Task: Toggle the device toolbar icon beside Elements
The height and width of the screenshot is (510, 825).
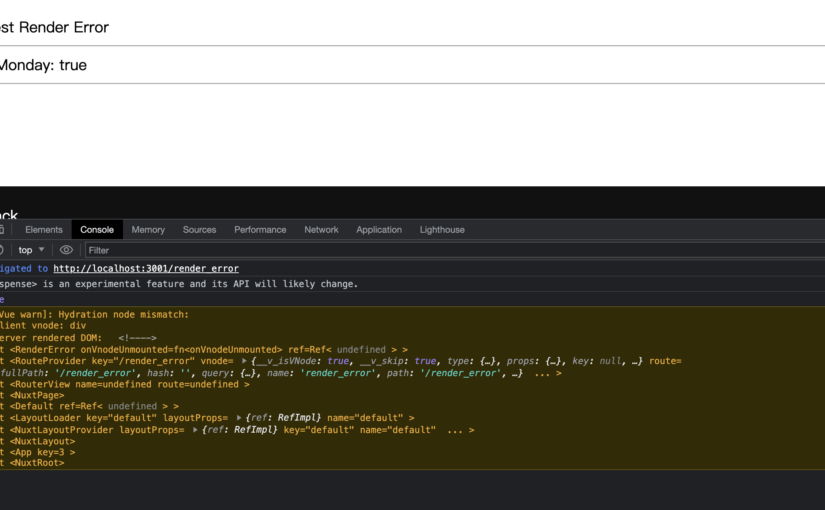Action: tap(3, 230)
